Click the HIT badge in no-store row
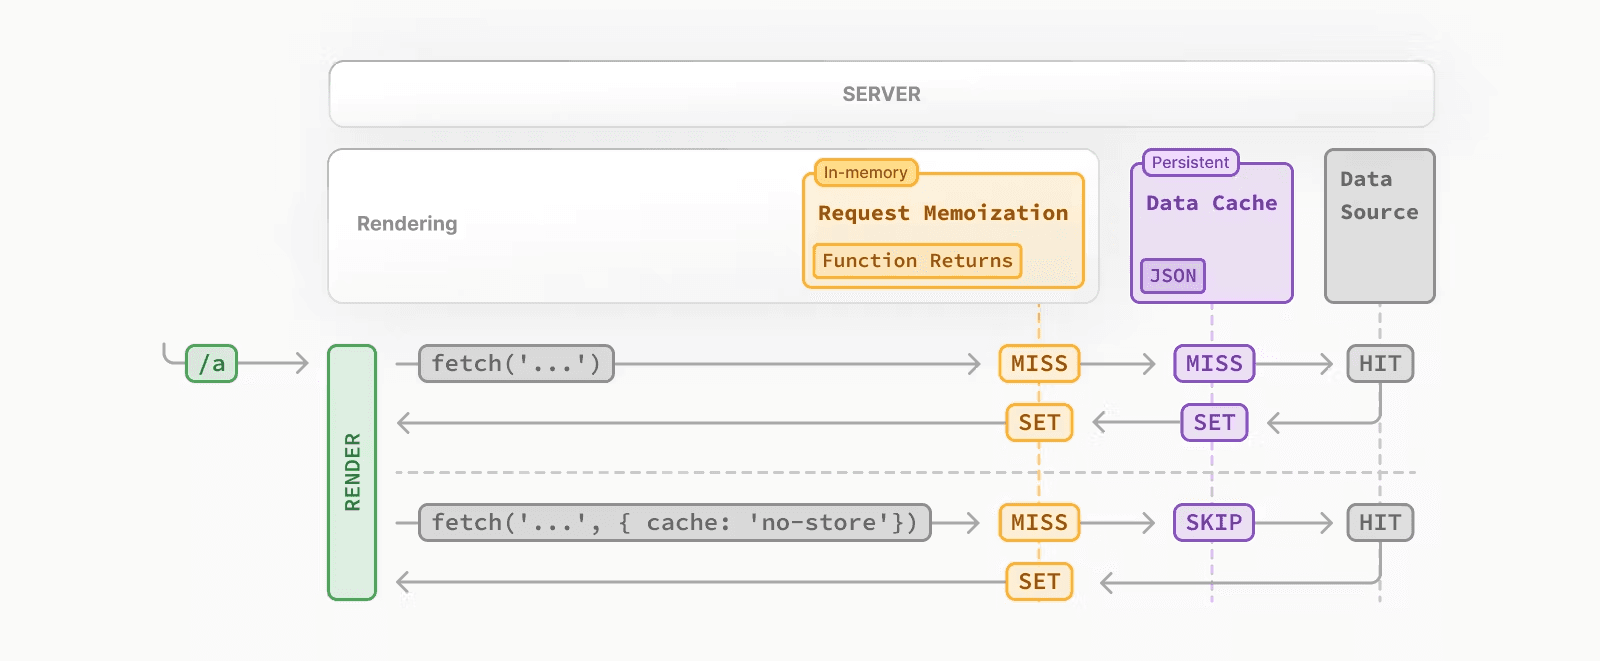 pos(1380,523)
